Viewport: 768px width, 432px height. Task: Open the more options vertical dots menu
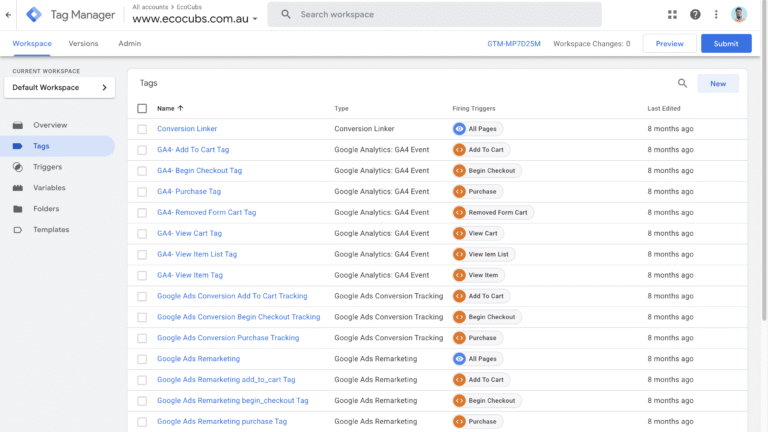point(717,14)
